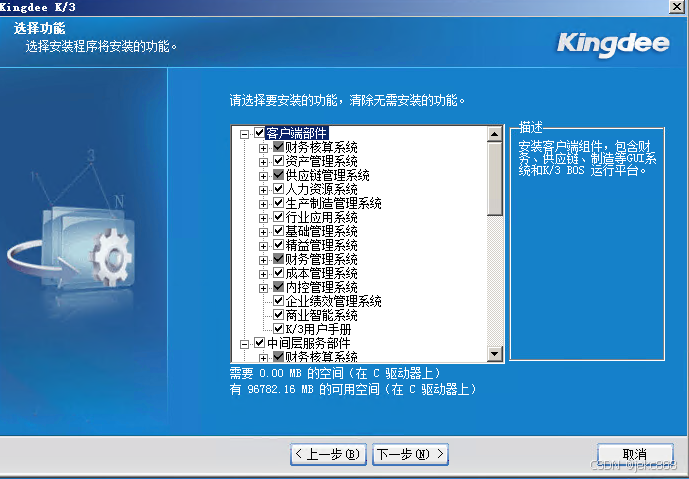Screen dimensions: 689x479
Task: Expand the 资产管理系统 node
Action: coord(263,162)
